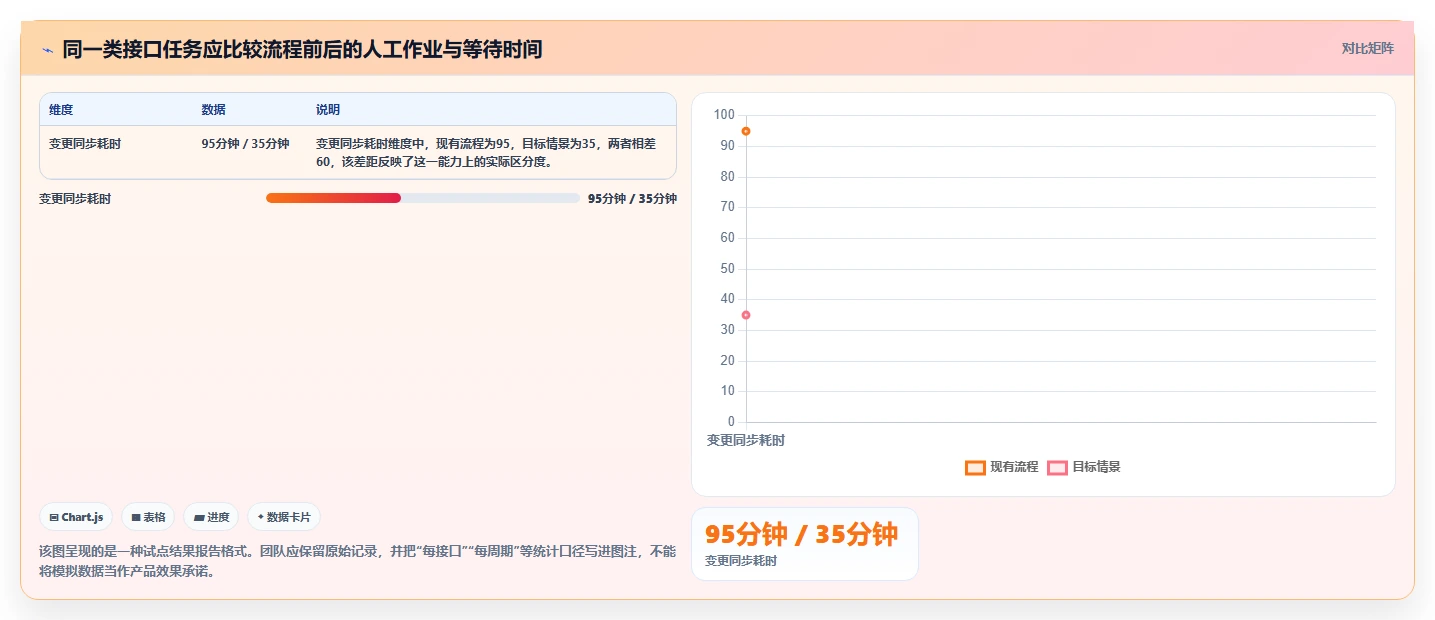The image size is (1435, 620).
Task: Click the 95分钟 / 35分钟 table data cell
Action: 245,144
